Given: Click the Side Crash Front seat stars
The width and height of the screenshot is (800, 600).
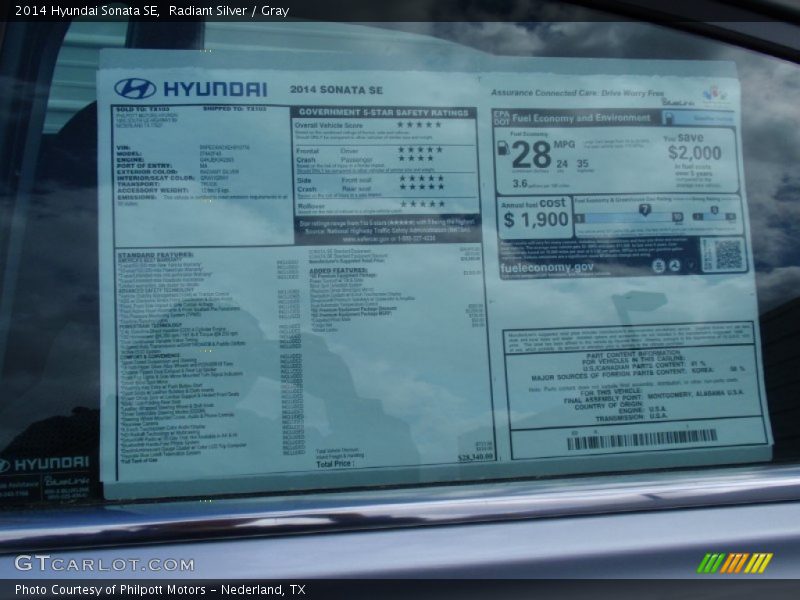Looking at the screenshot, I should (x=421, y=178).
